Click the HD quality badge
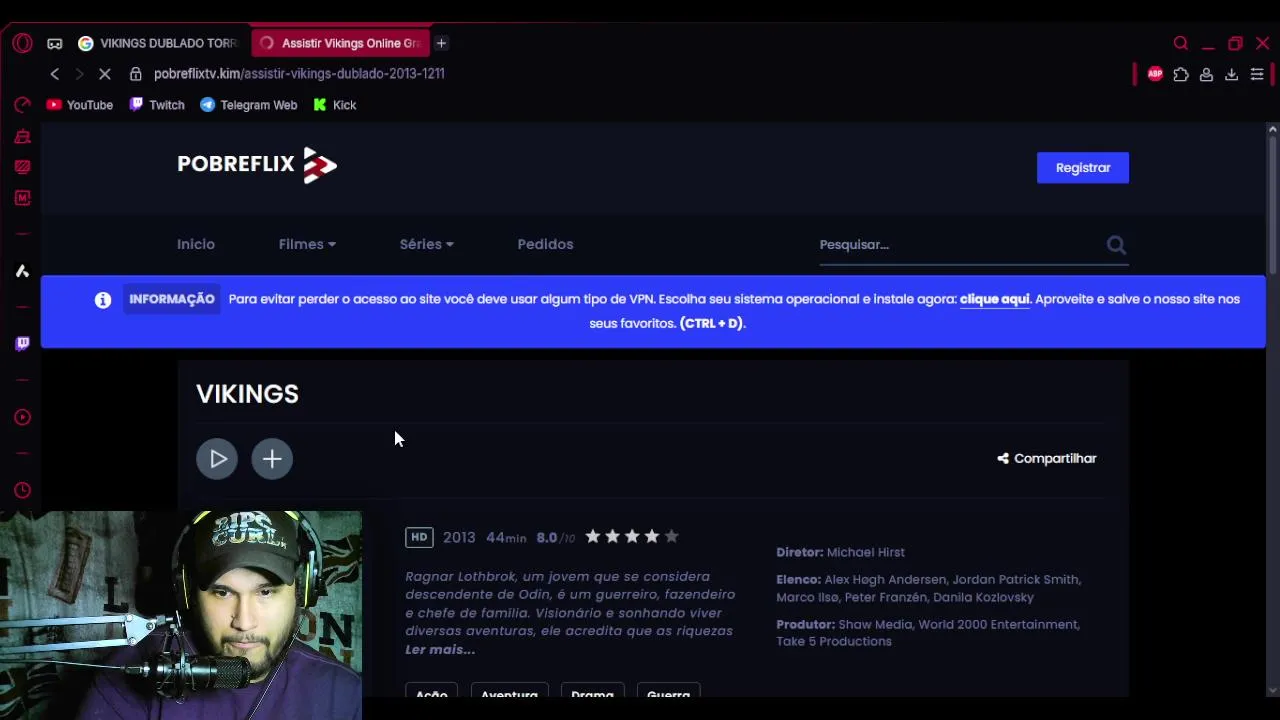 coord(419,537)
